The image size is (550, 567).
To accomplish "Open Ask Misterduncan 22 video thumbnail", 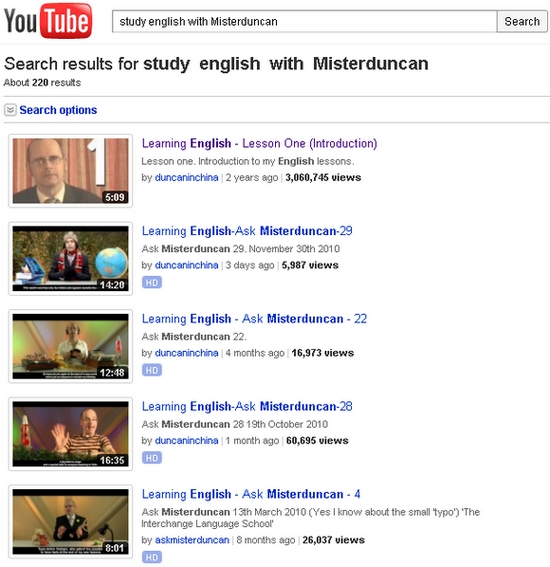I will (71, 346).
